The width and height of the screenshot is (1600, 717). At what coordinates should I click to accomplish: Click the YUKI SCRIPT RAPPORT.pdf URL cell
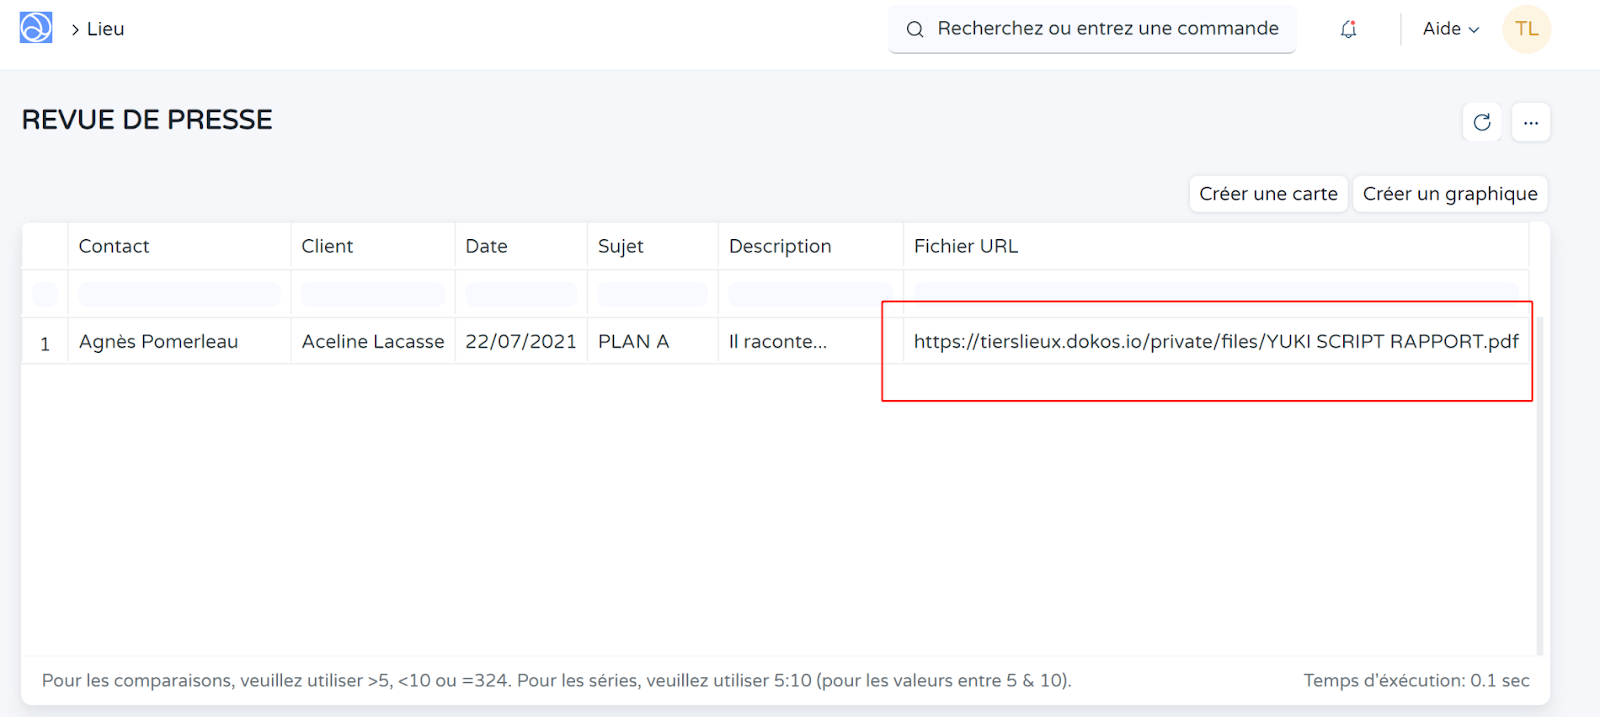[1215, 342]
